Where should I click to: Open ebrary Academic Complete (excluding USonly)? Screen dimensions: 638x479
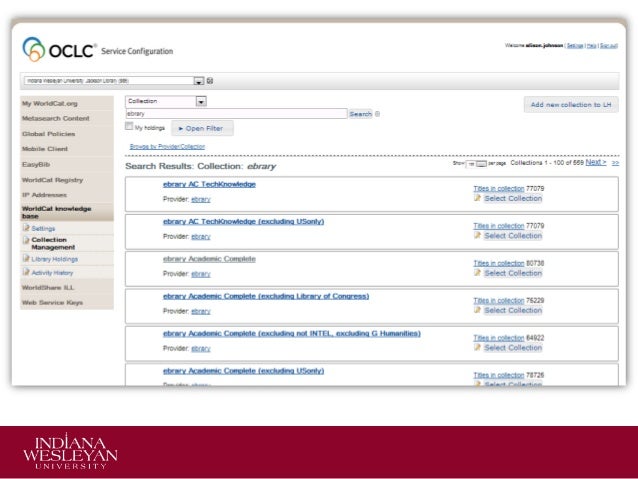point(243,371)
